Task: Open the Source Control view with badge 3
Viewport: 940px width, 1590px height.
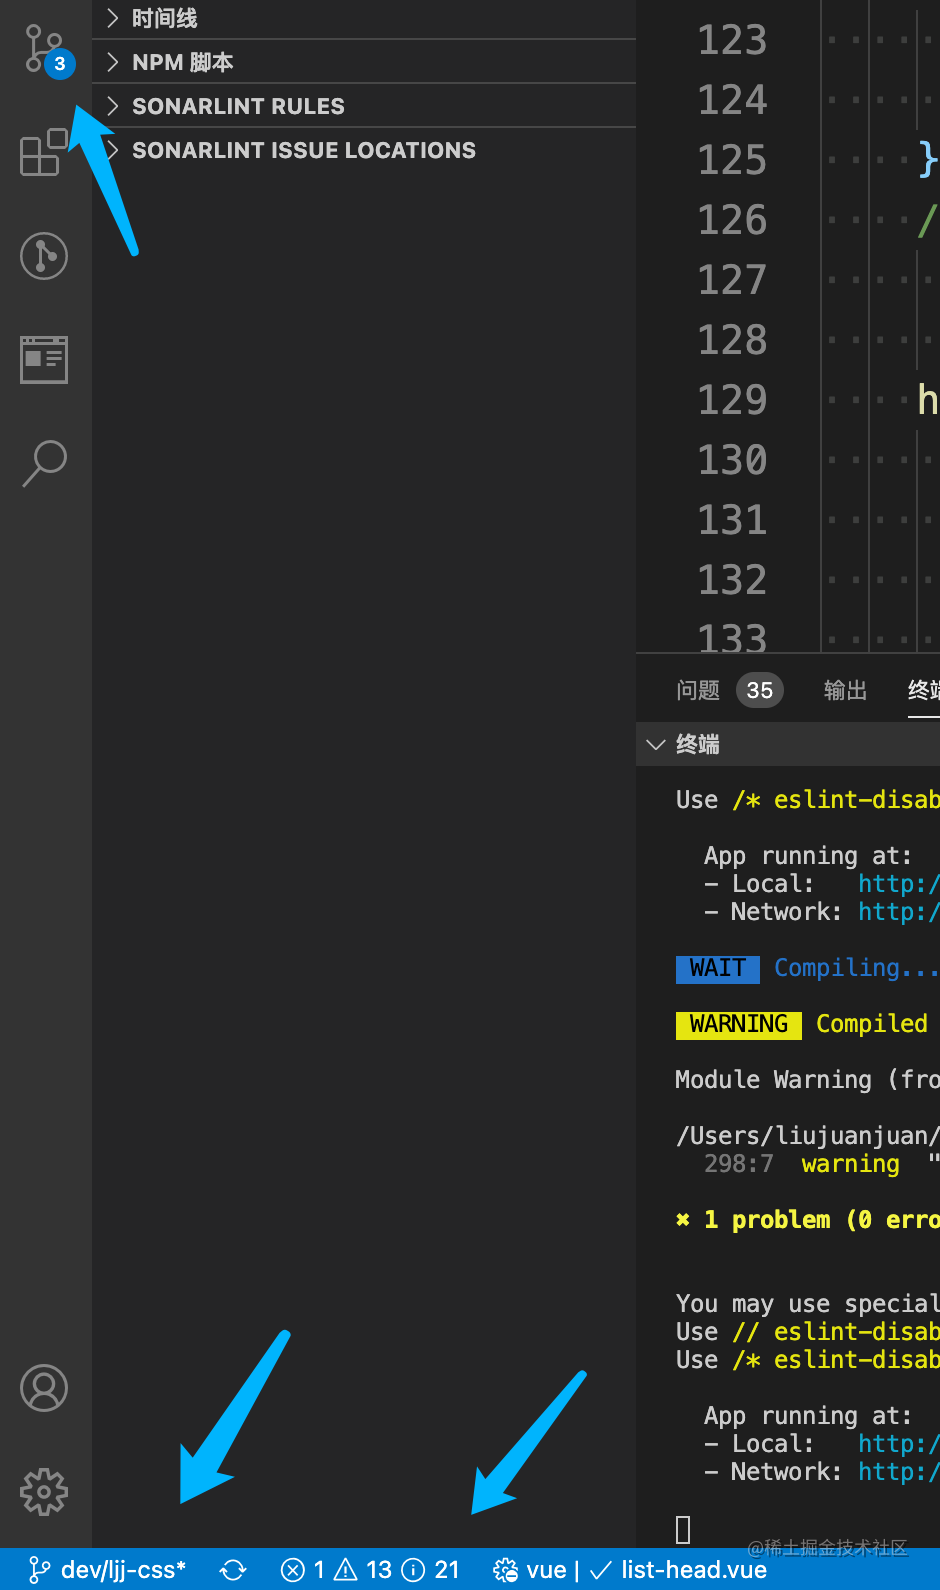Action: pyautogui.click(x=46, y=50)
